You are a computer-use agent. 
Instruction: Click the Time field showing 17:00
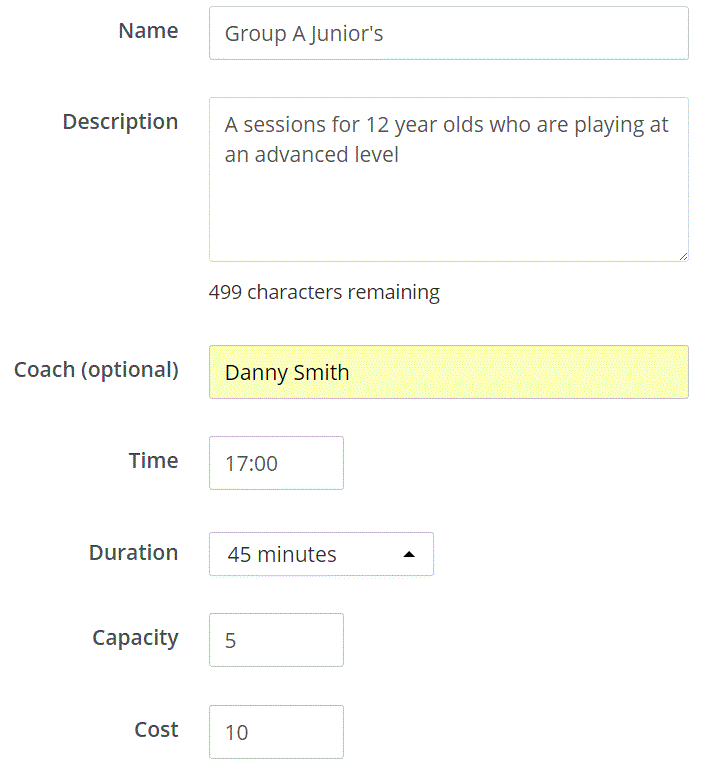[276, 464]
